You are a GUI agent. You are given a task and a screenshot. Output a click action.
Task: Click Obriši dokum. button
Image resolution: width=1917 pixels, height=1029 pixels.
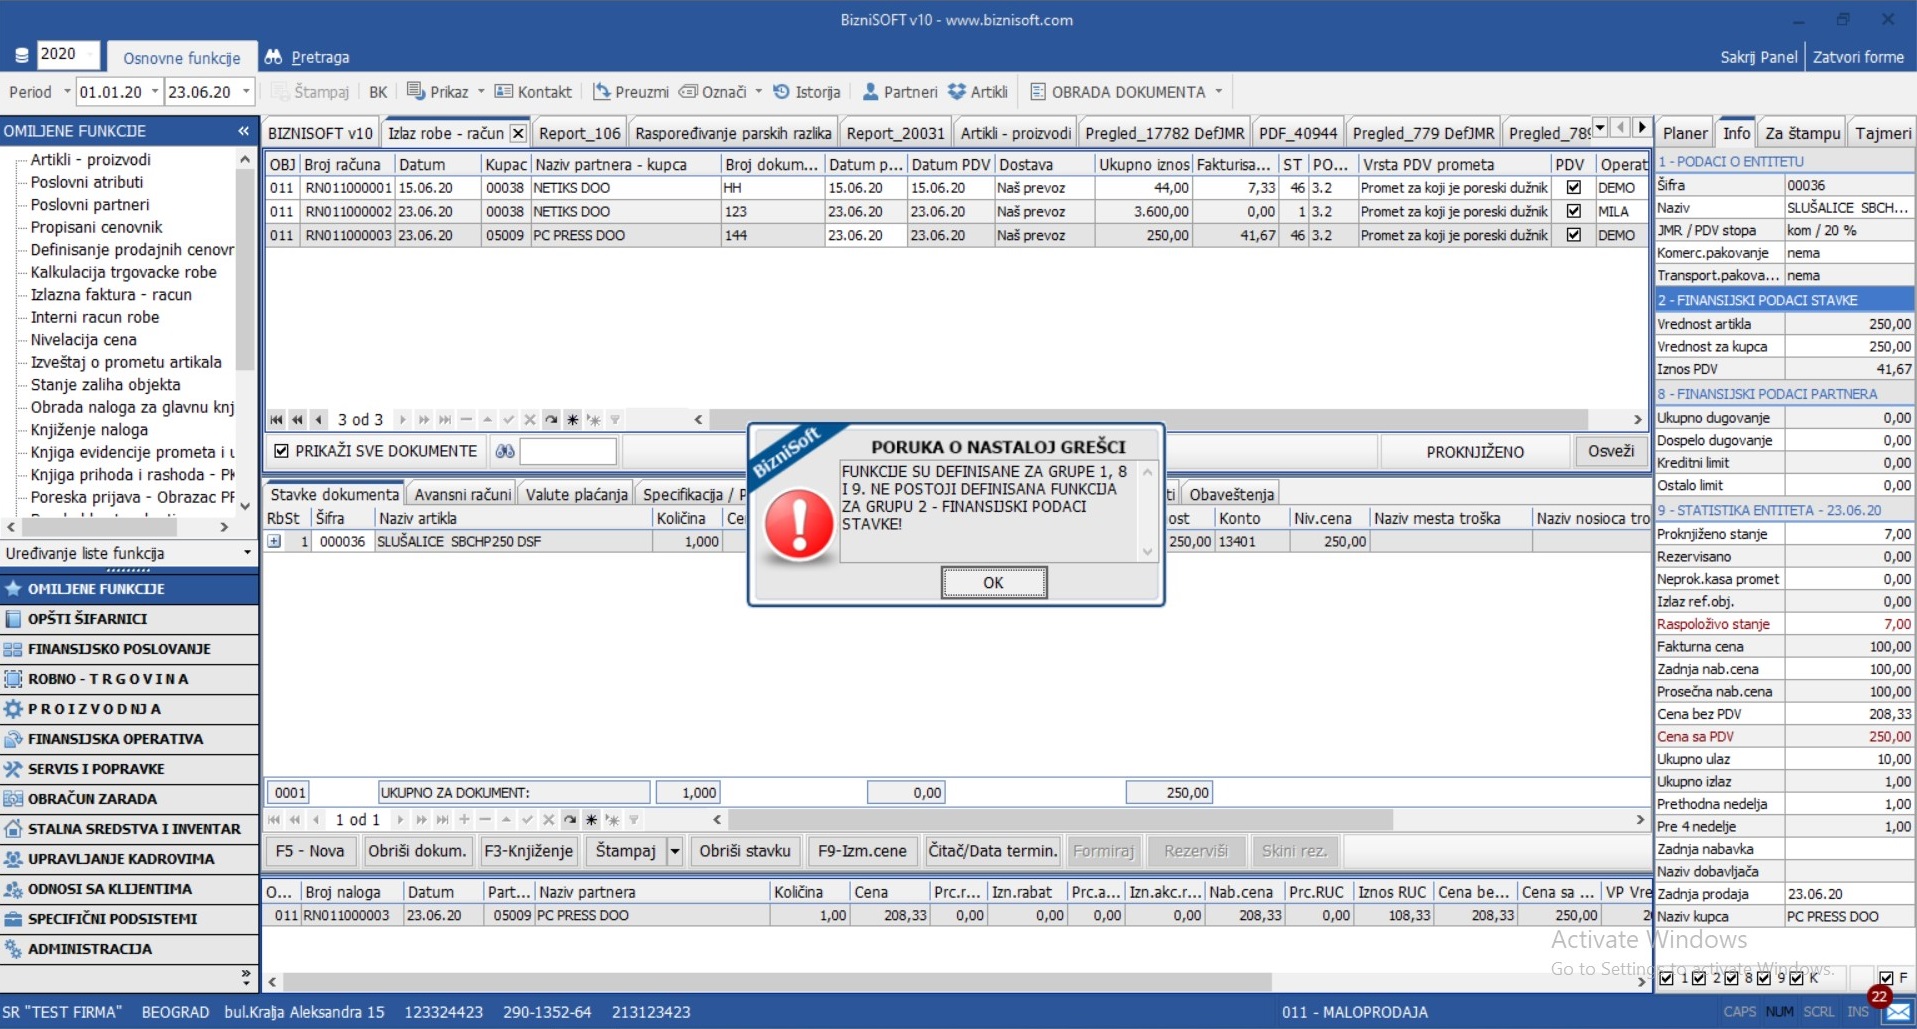coord(417,851)
